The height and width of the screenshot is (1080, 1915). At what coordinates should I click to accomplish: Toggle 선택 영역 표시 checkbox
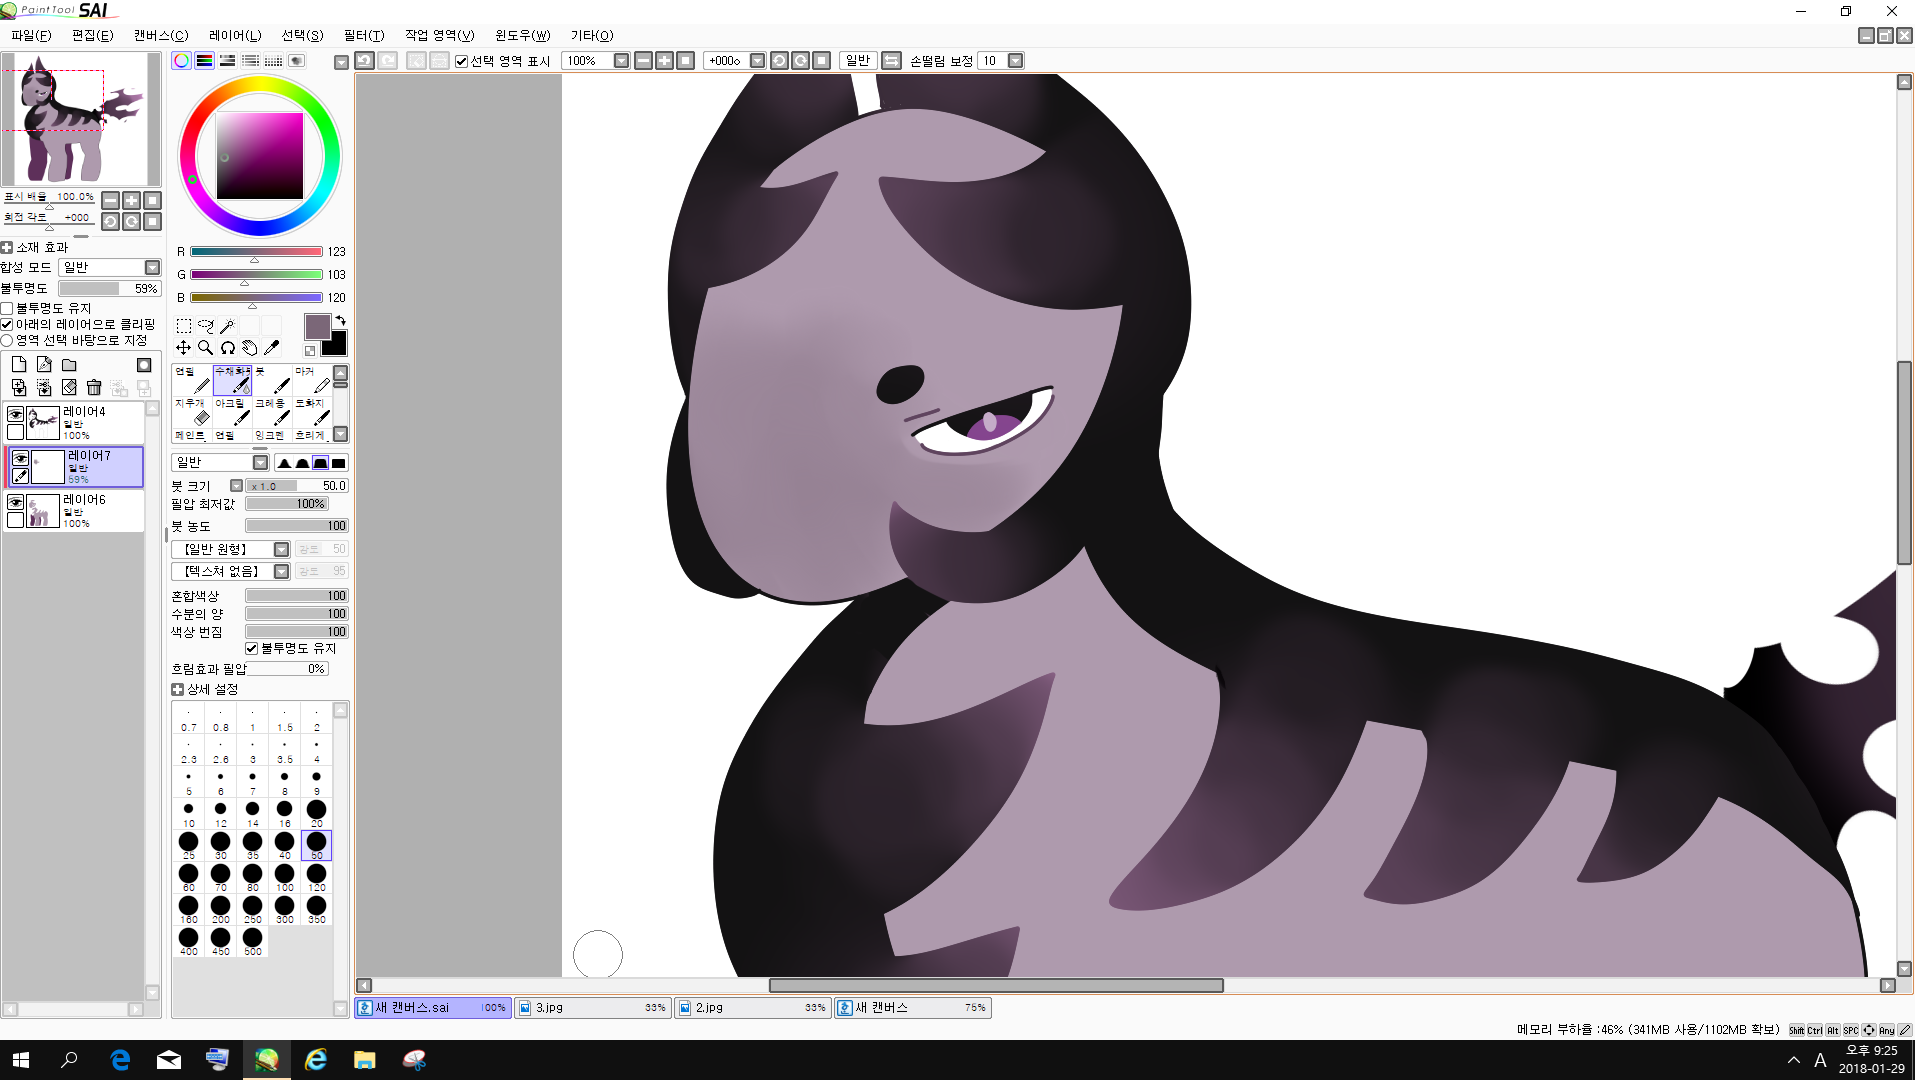pyautogui.click(x=461, y=61)
